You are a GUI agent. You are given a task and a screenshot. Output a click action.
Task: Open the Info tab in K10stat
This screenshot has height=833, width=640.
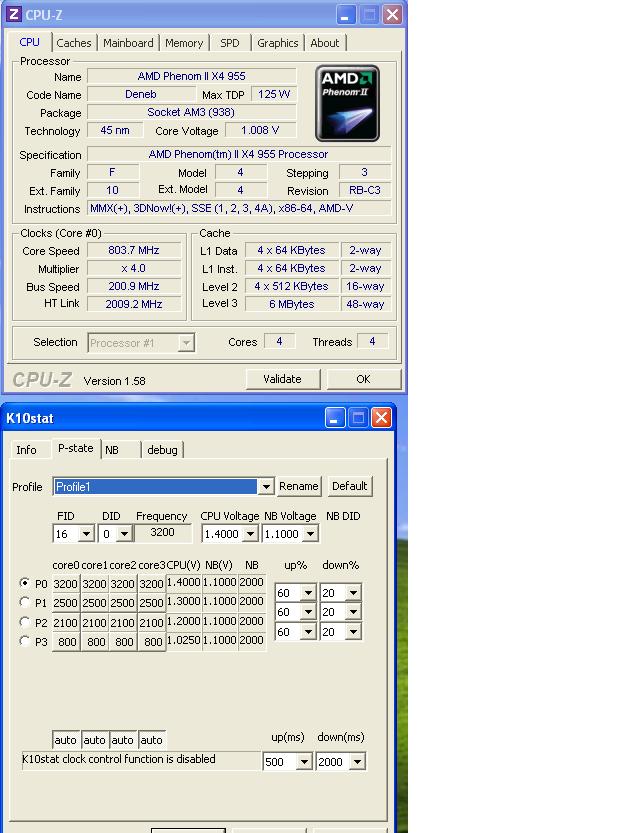(27, 450)
